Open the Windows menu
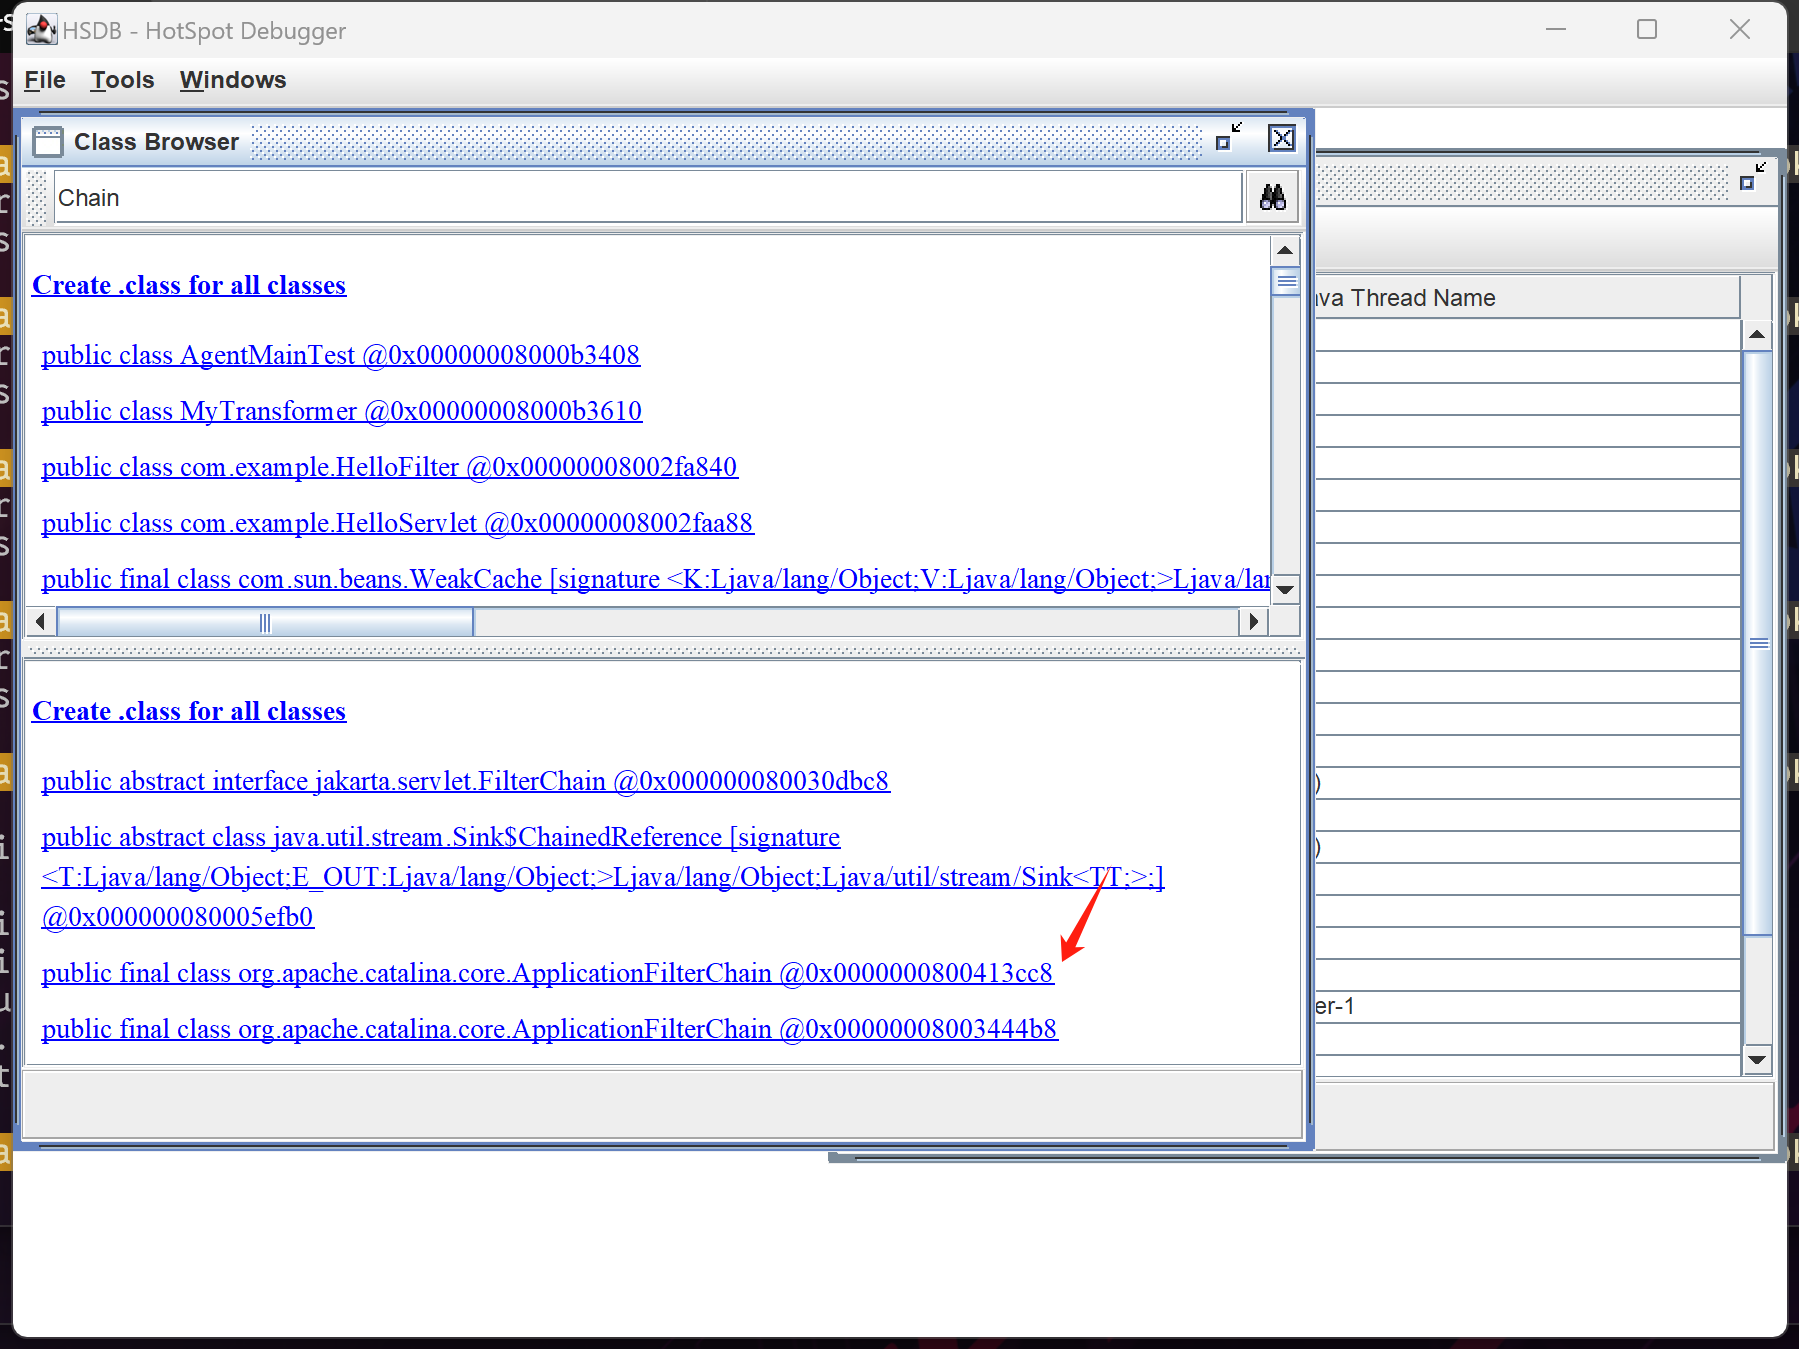Viewport: 1799px width, 1349px height. tap(232, 80)
